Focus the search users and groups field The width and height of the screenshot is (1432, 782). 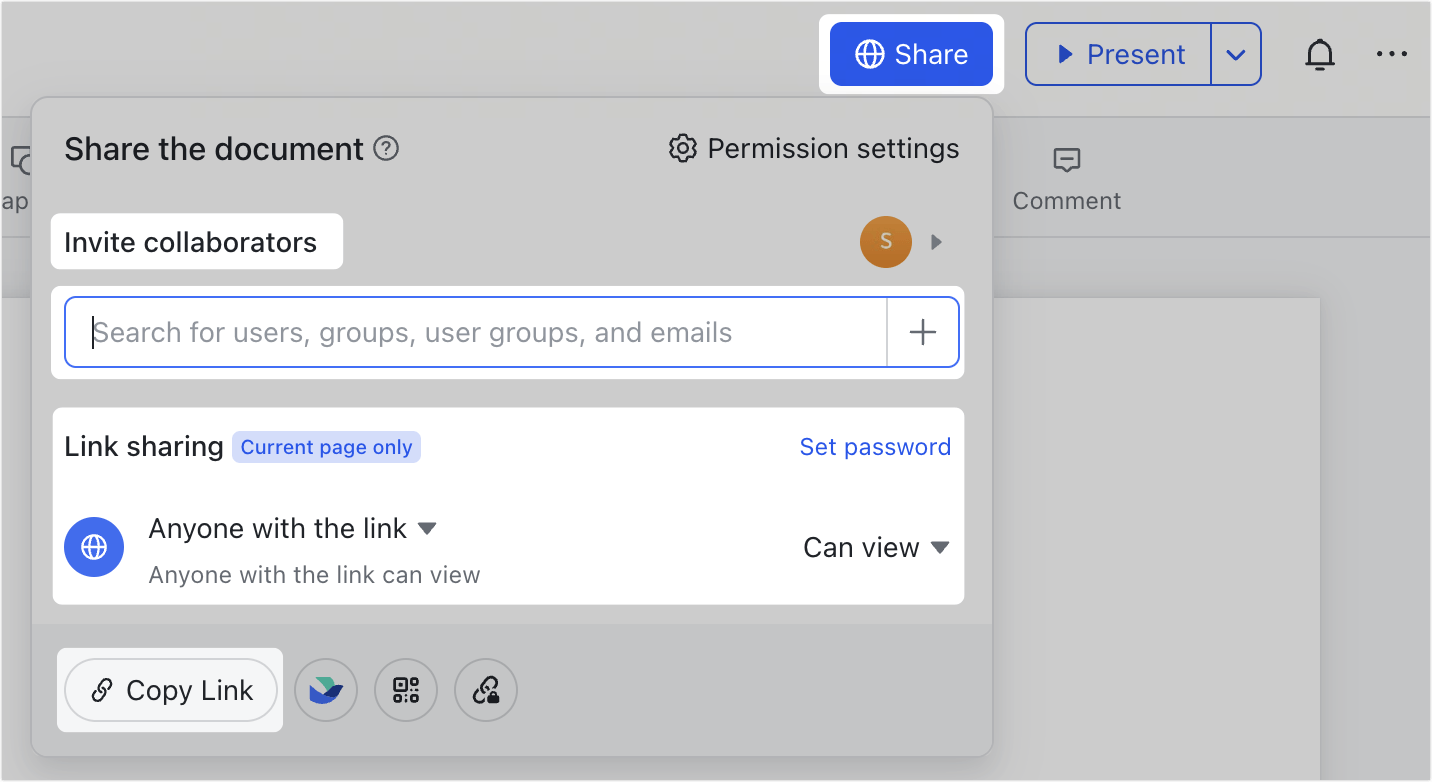click(476, 332)
